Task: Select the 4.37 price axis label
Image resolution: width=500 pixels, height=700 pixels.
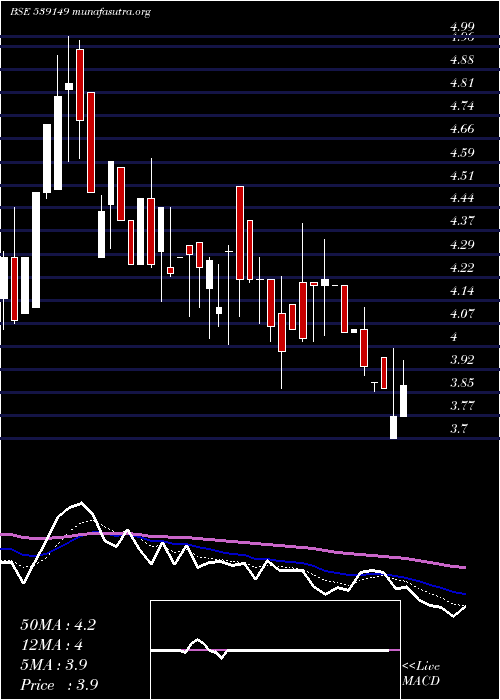Action: tap(462, 221)
